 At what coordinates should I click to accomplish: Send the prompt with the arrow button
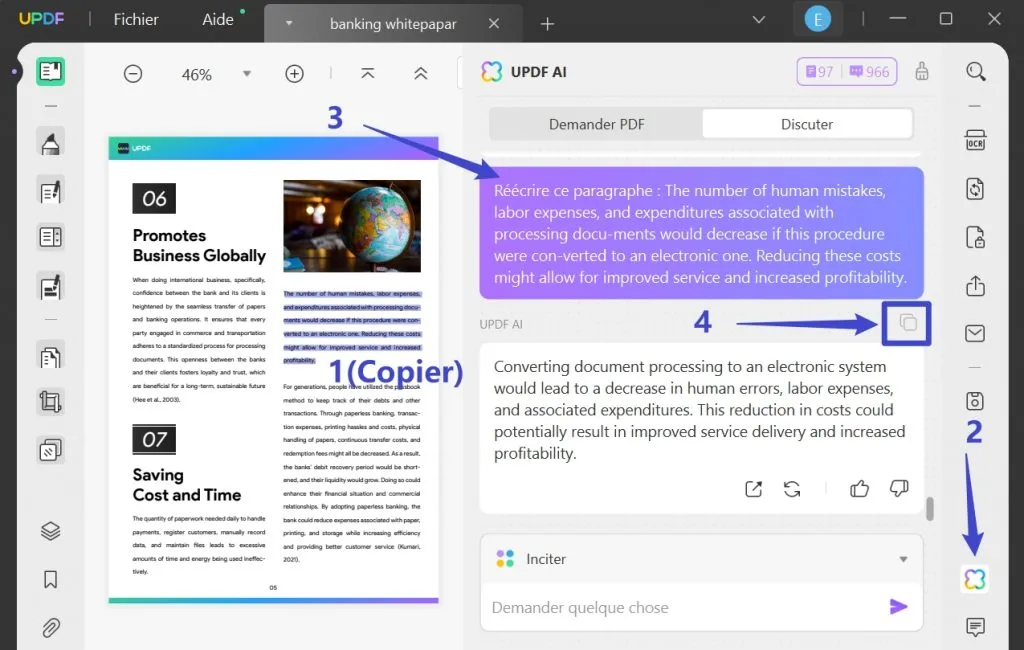click(x=899, y=607)
